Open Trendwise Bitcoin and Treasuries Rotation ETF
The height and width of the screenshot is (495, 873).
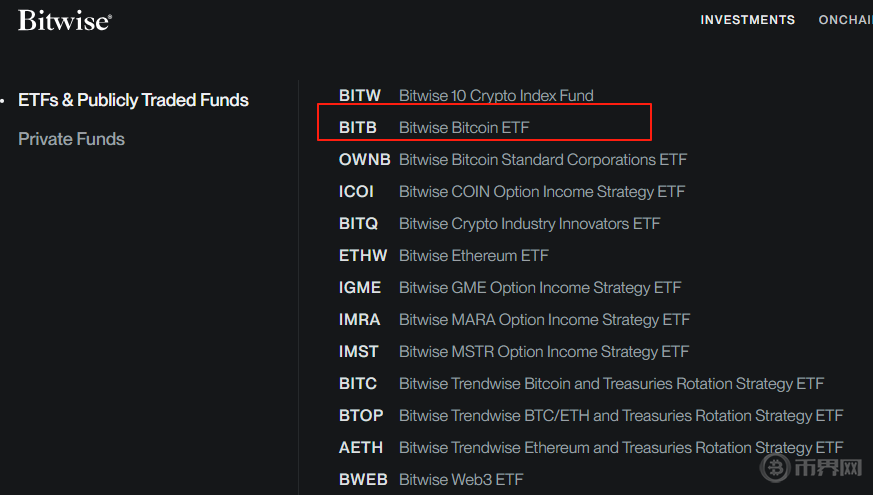(611, 384)
